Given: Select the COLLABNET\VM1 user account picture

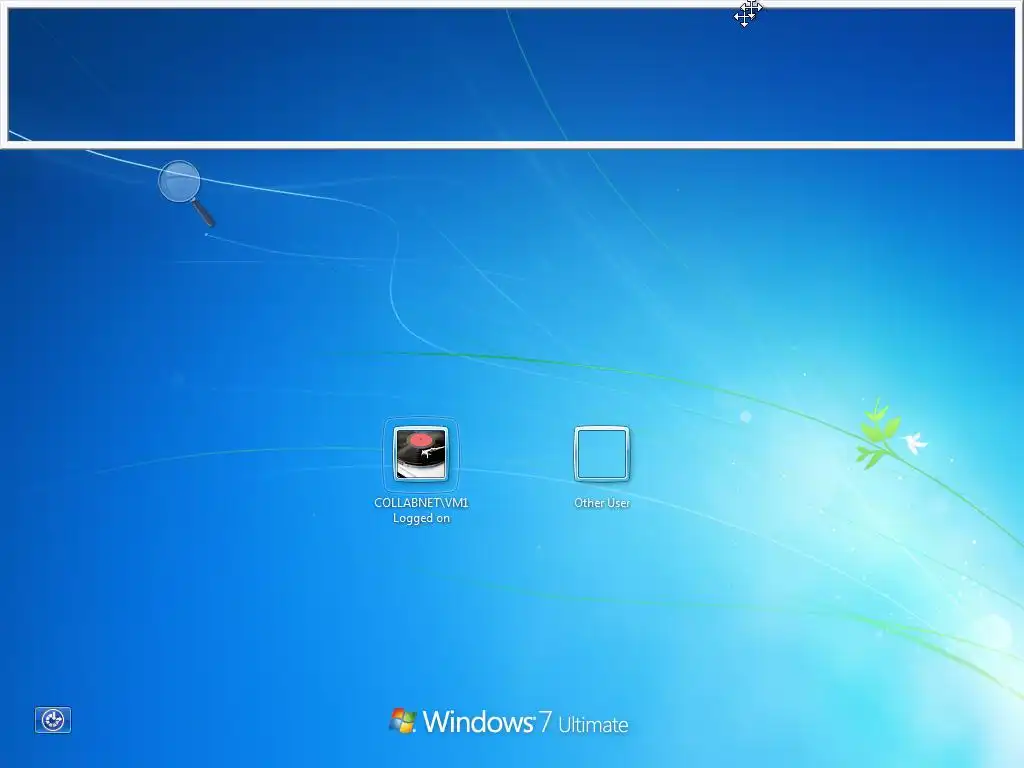Looking at the screenshot, I should [421, 453].
